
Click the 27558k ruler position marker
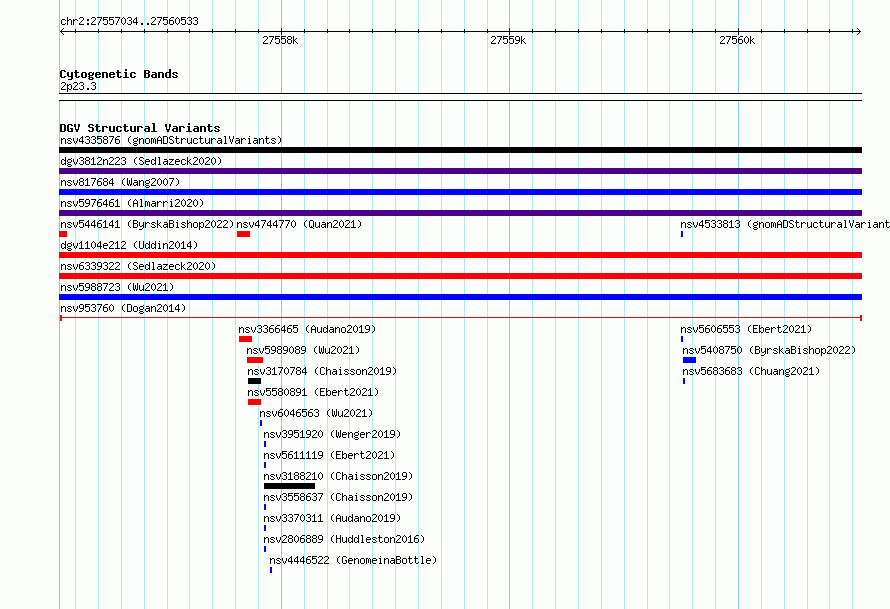[x=280, y=40]
